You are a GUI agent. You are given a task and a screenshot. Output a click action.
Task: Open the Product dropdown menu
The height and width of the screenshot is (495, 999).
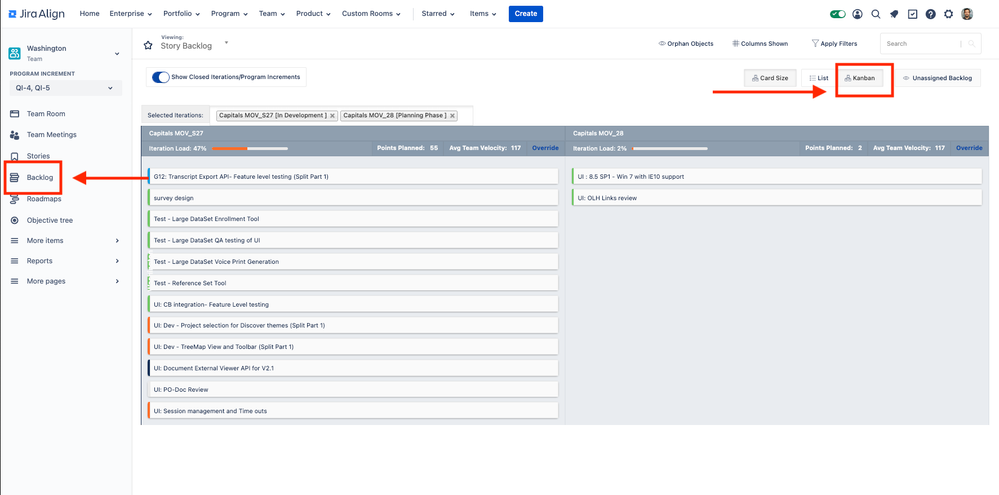(x=313, y=13)
